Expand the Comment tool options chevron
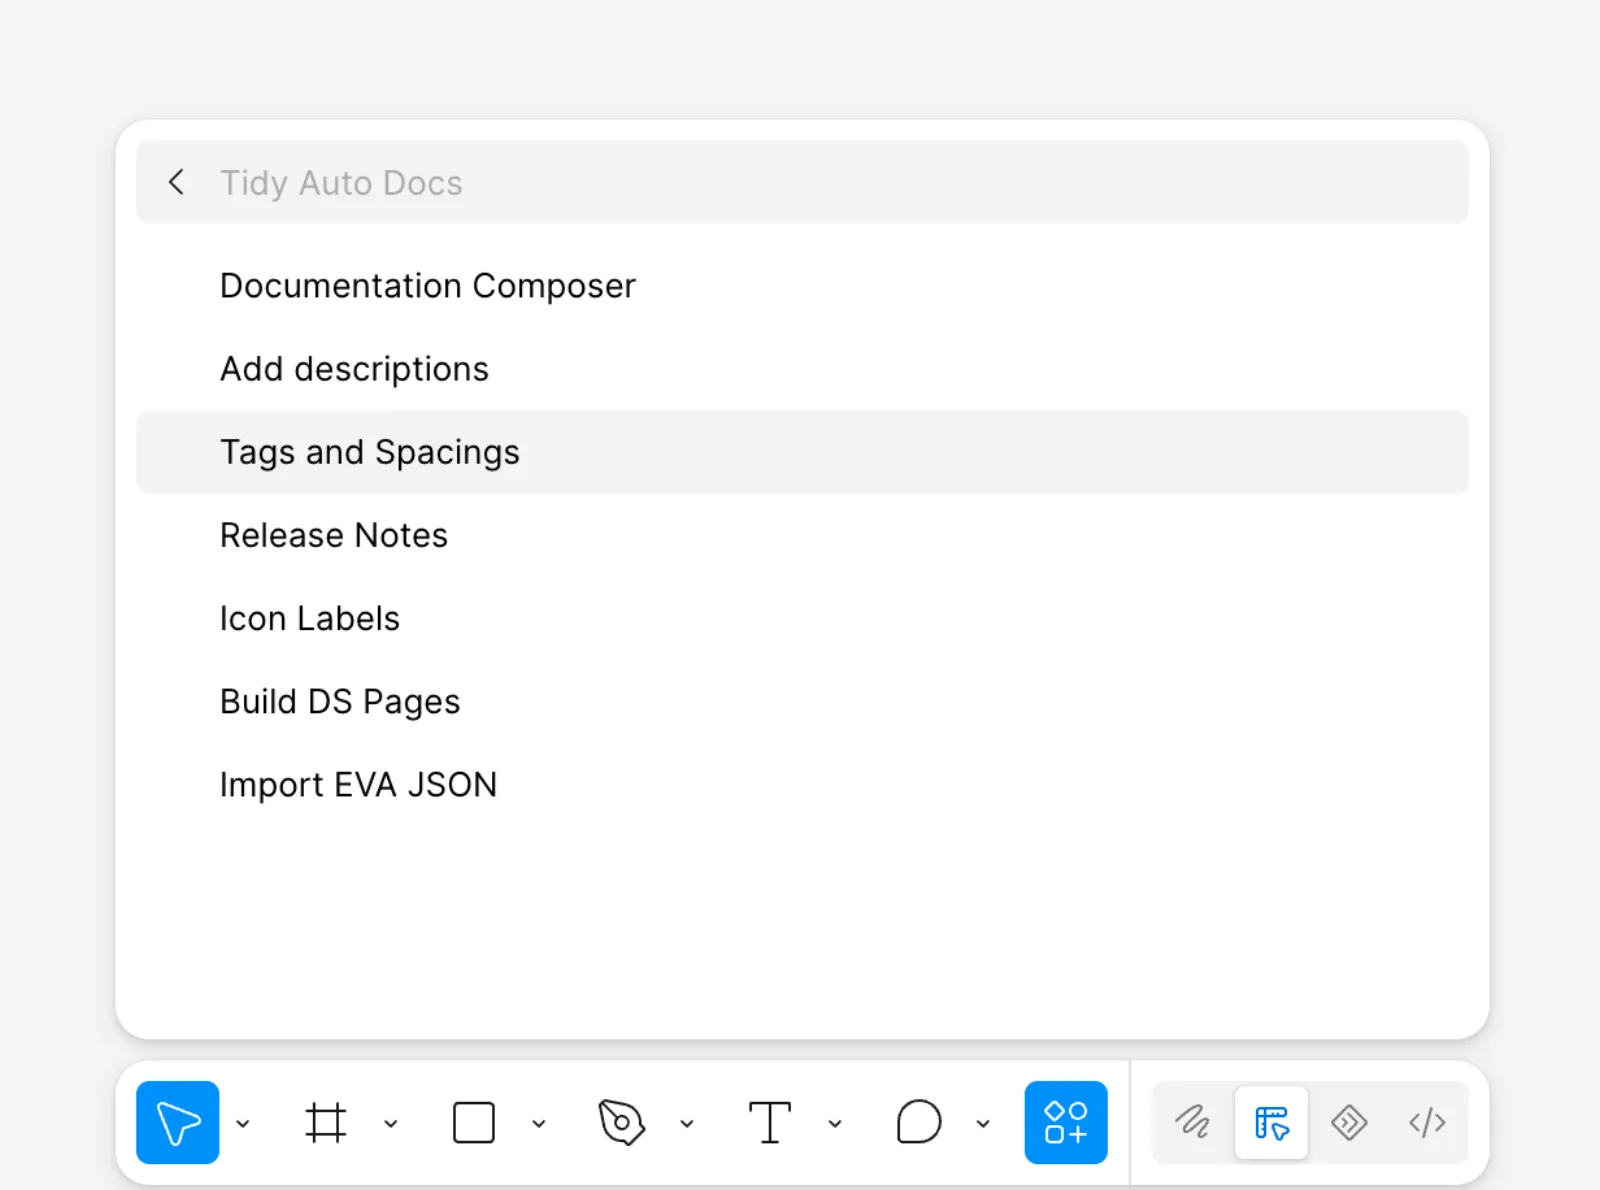Screen dimensions: 1600x1190 coord(983,1123)
